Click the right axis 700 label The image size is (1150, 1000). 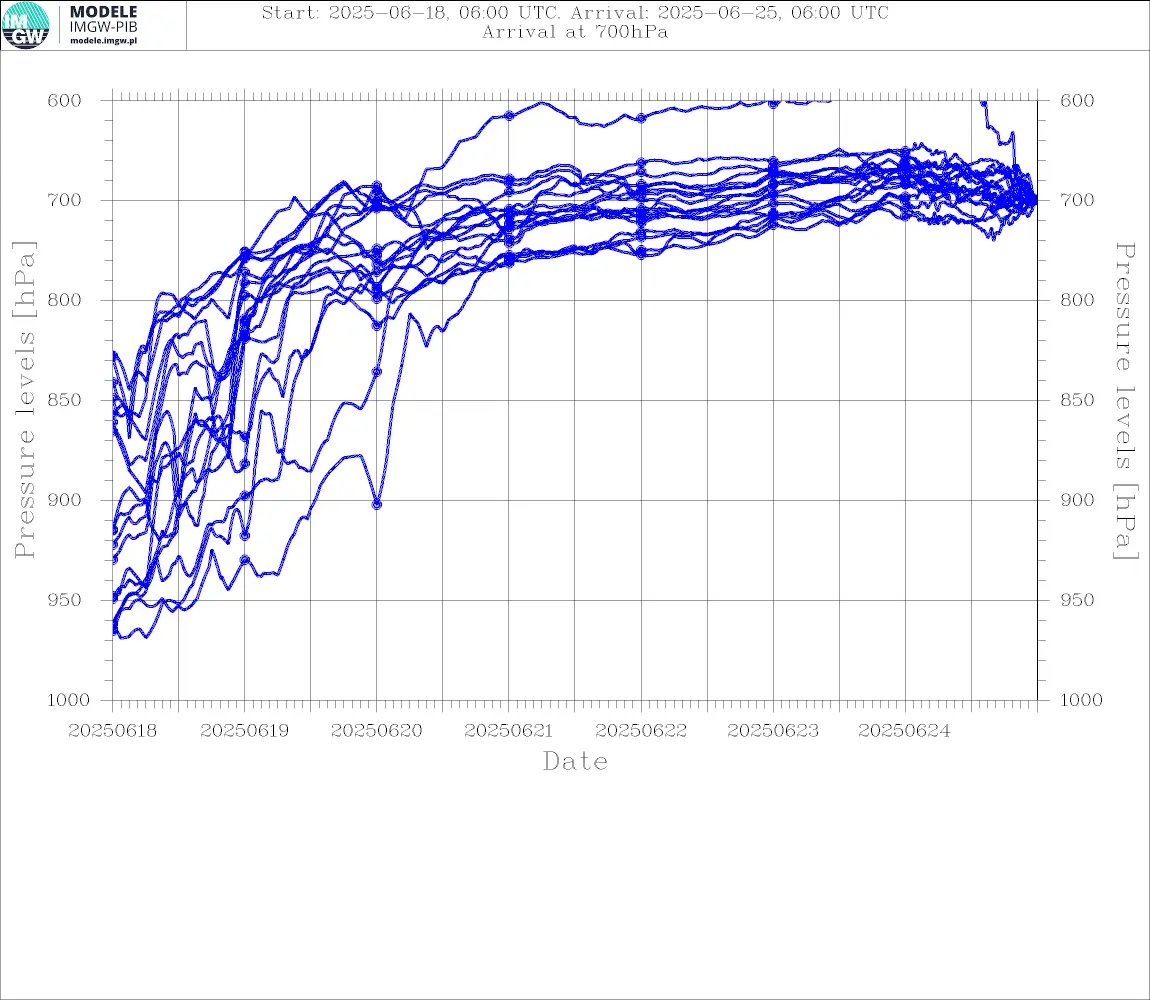1077,200
